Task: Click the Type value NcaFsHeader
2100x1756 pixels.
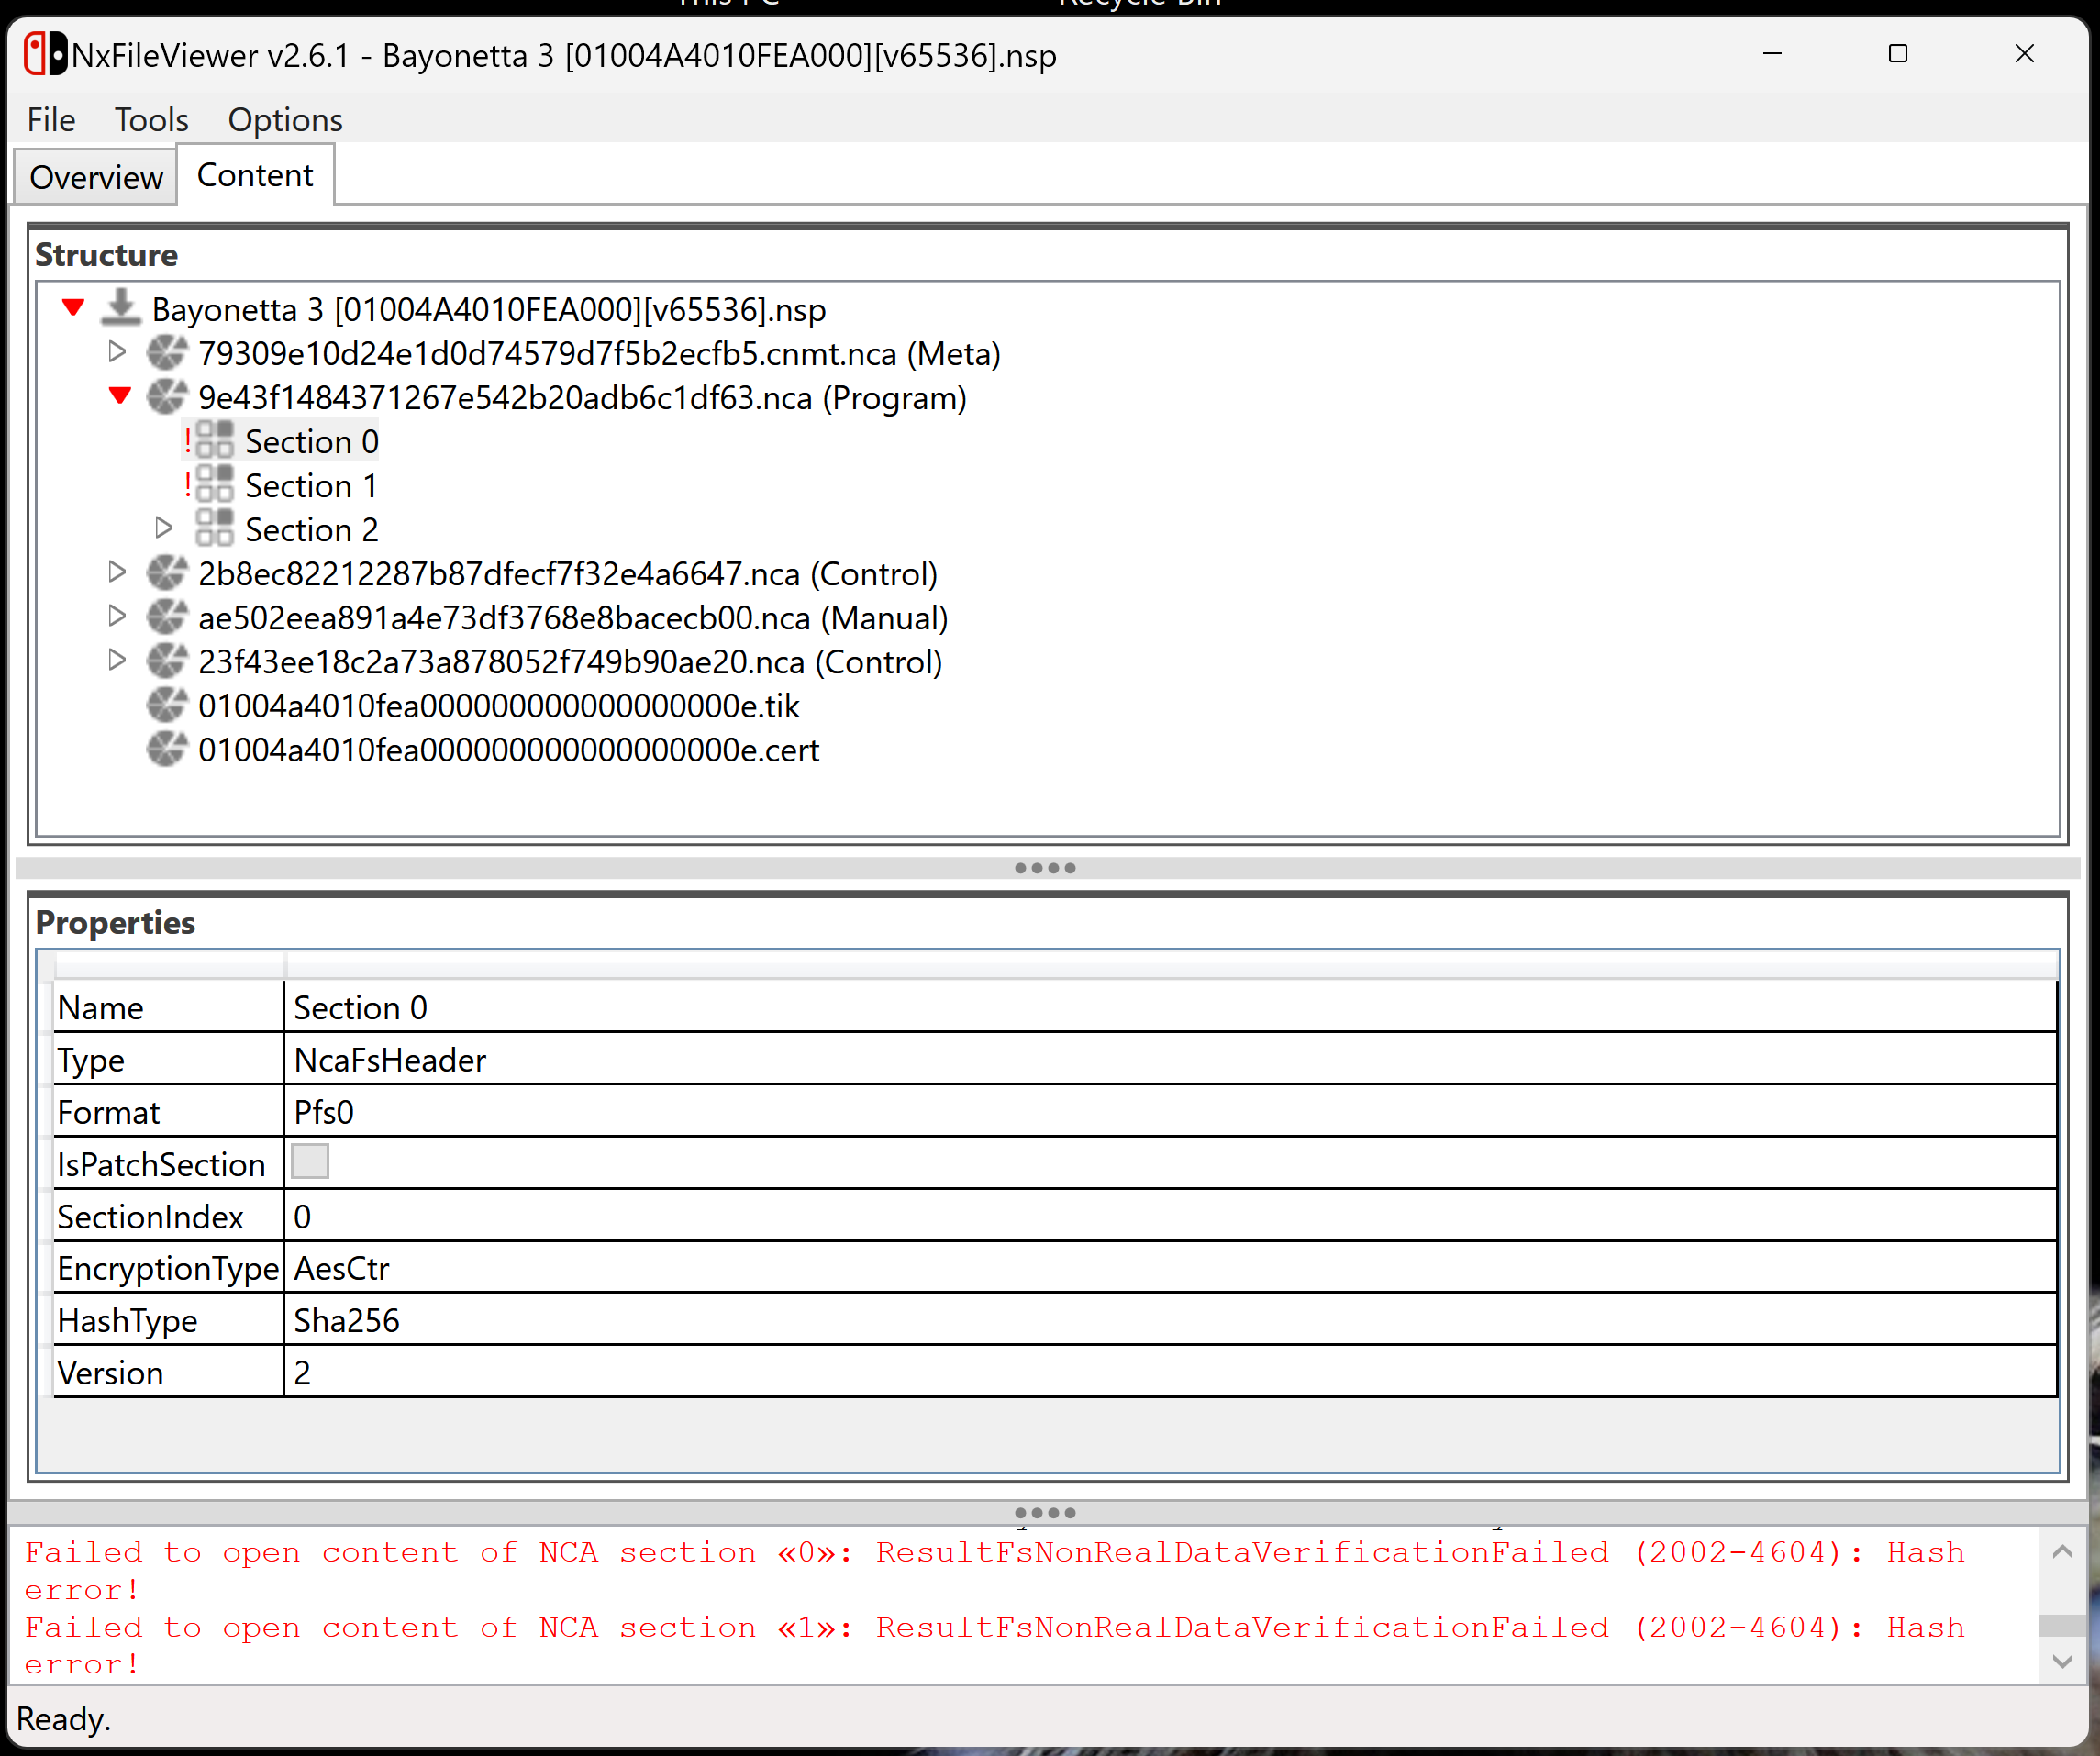Action: [x=390, y=1060]
